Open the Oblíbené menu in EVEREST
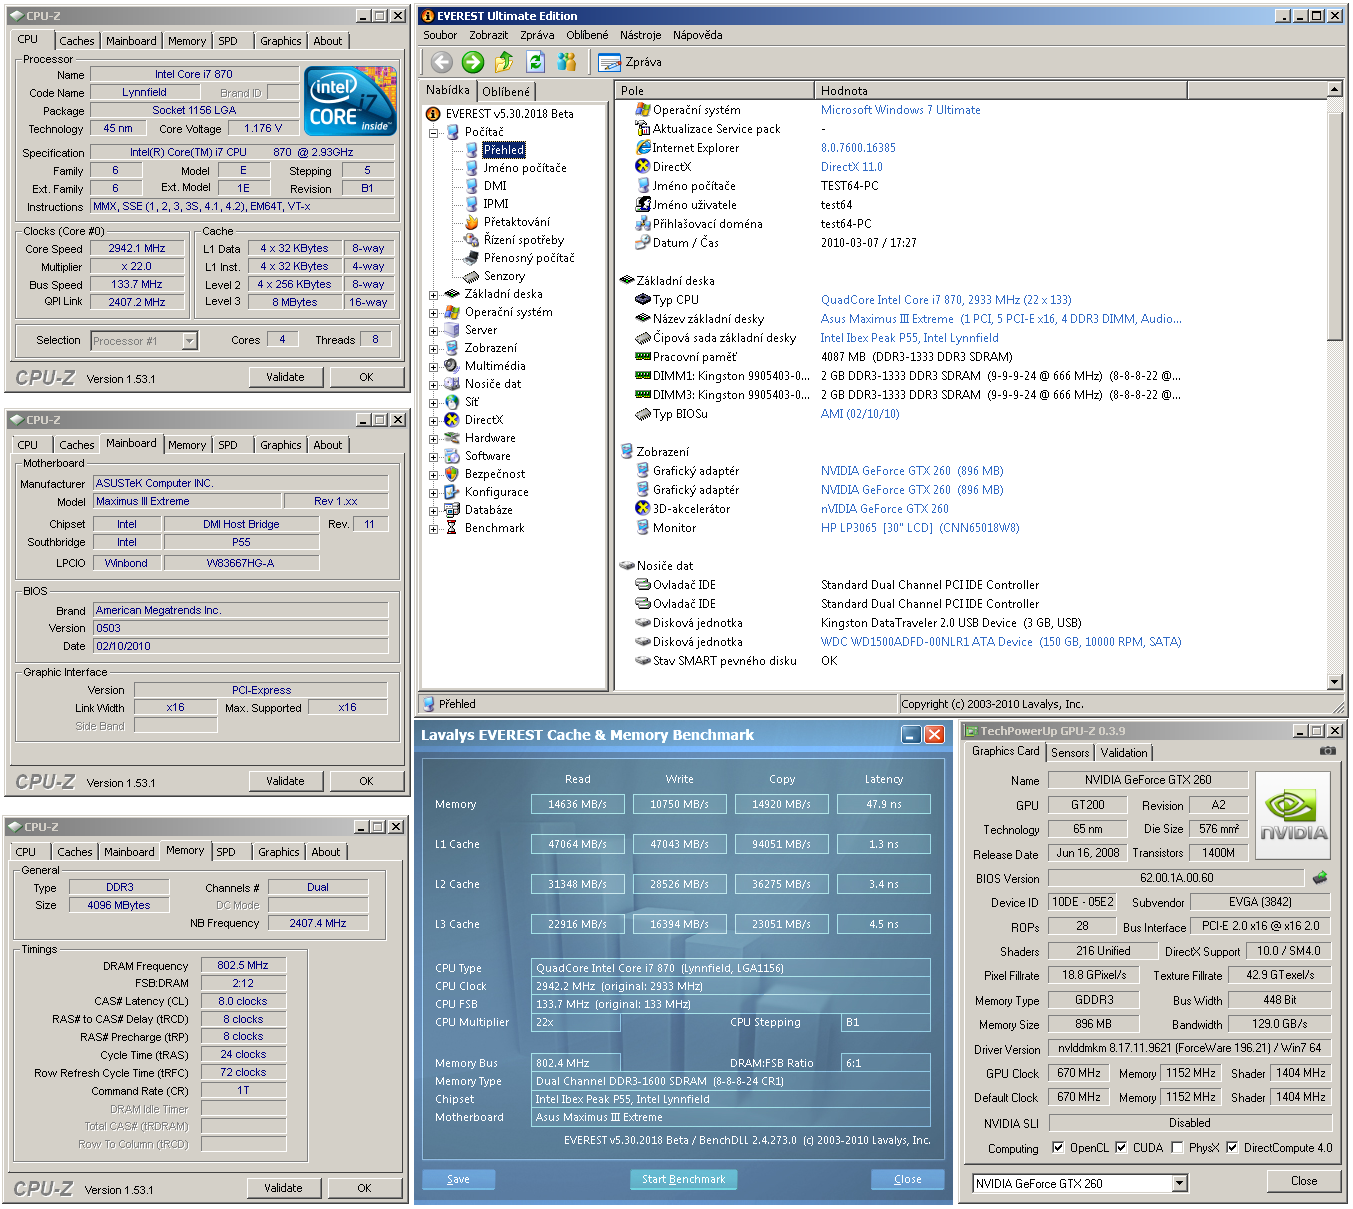Image resolution: width=1353 pixels, height=1209 pixels. point(586,35)
